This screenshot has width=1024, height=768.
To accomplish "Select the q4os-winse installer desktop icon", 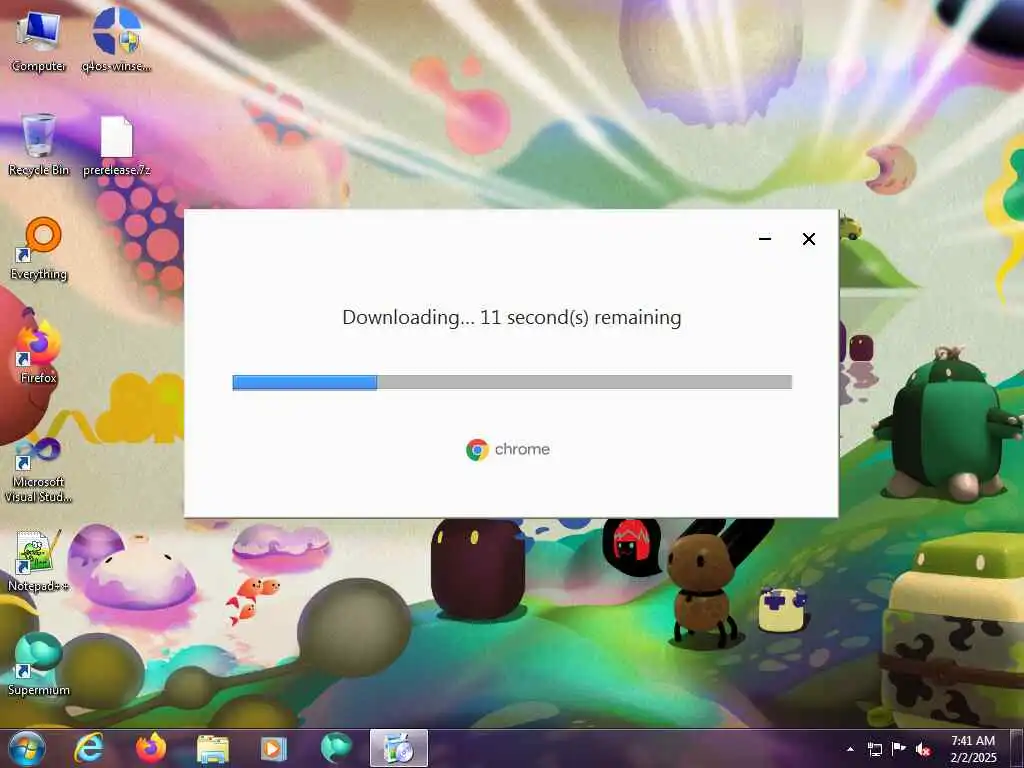I will (x=116, y=42).
